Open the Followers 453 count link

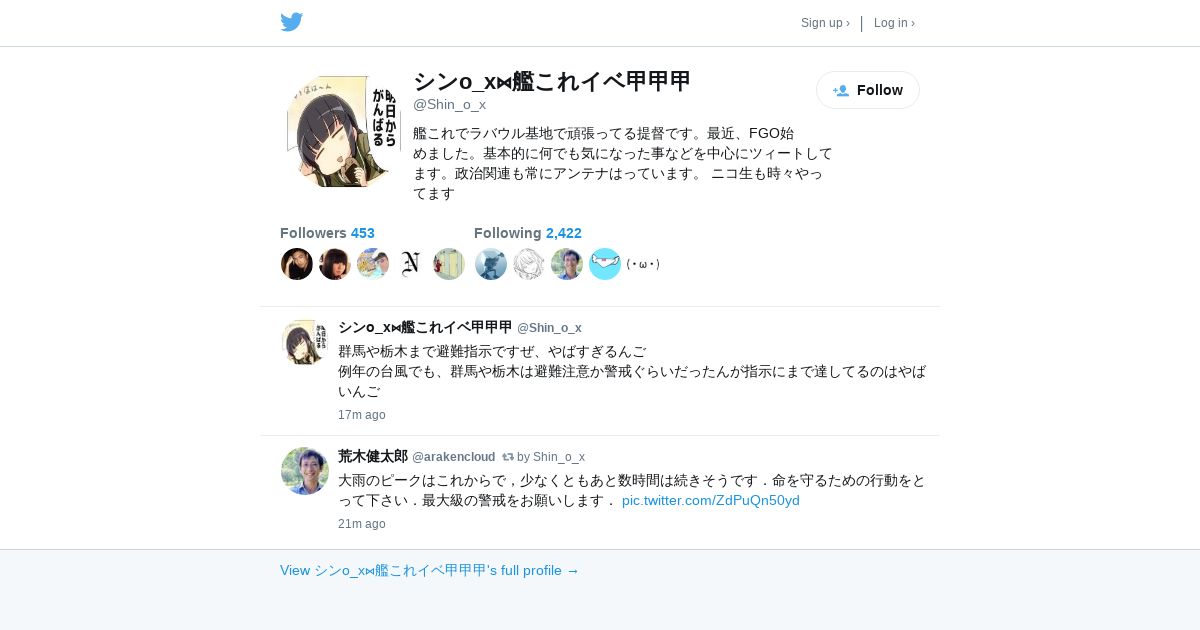(x=327, y=233)
